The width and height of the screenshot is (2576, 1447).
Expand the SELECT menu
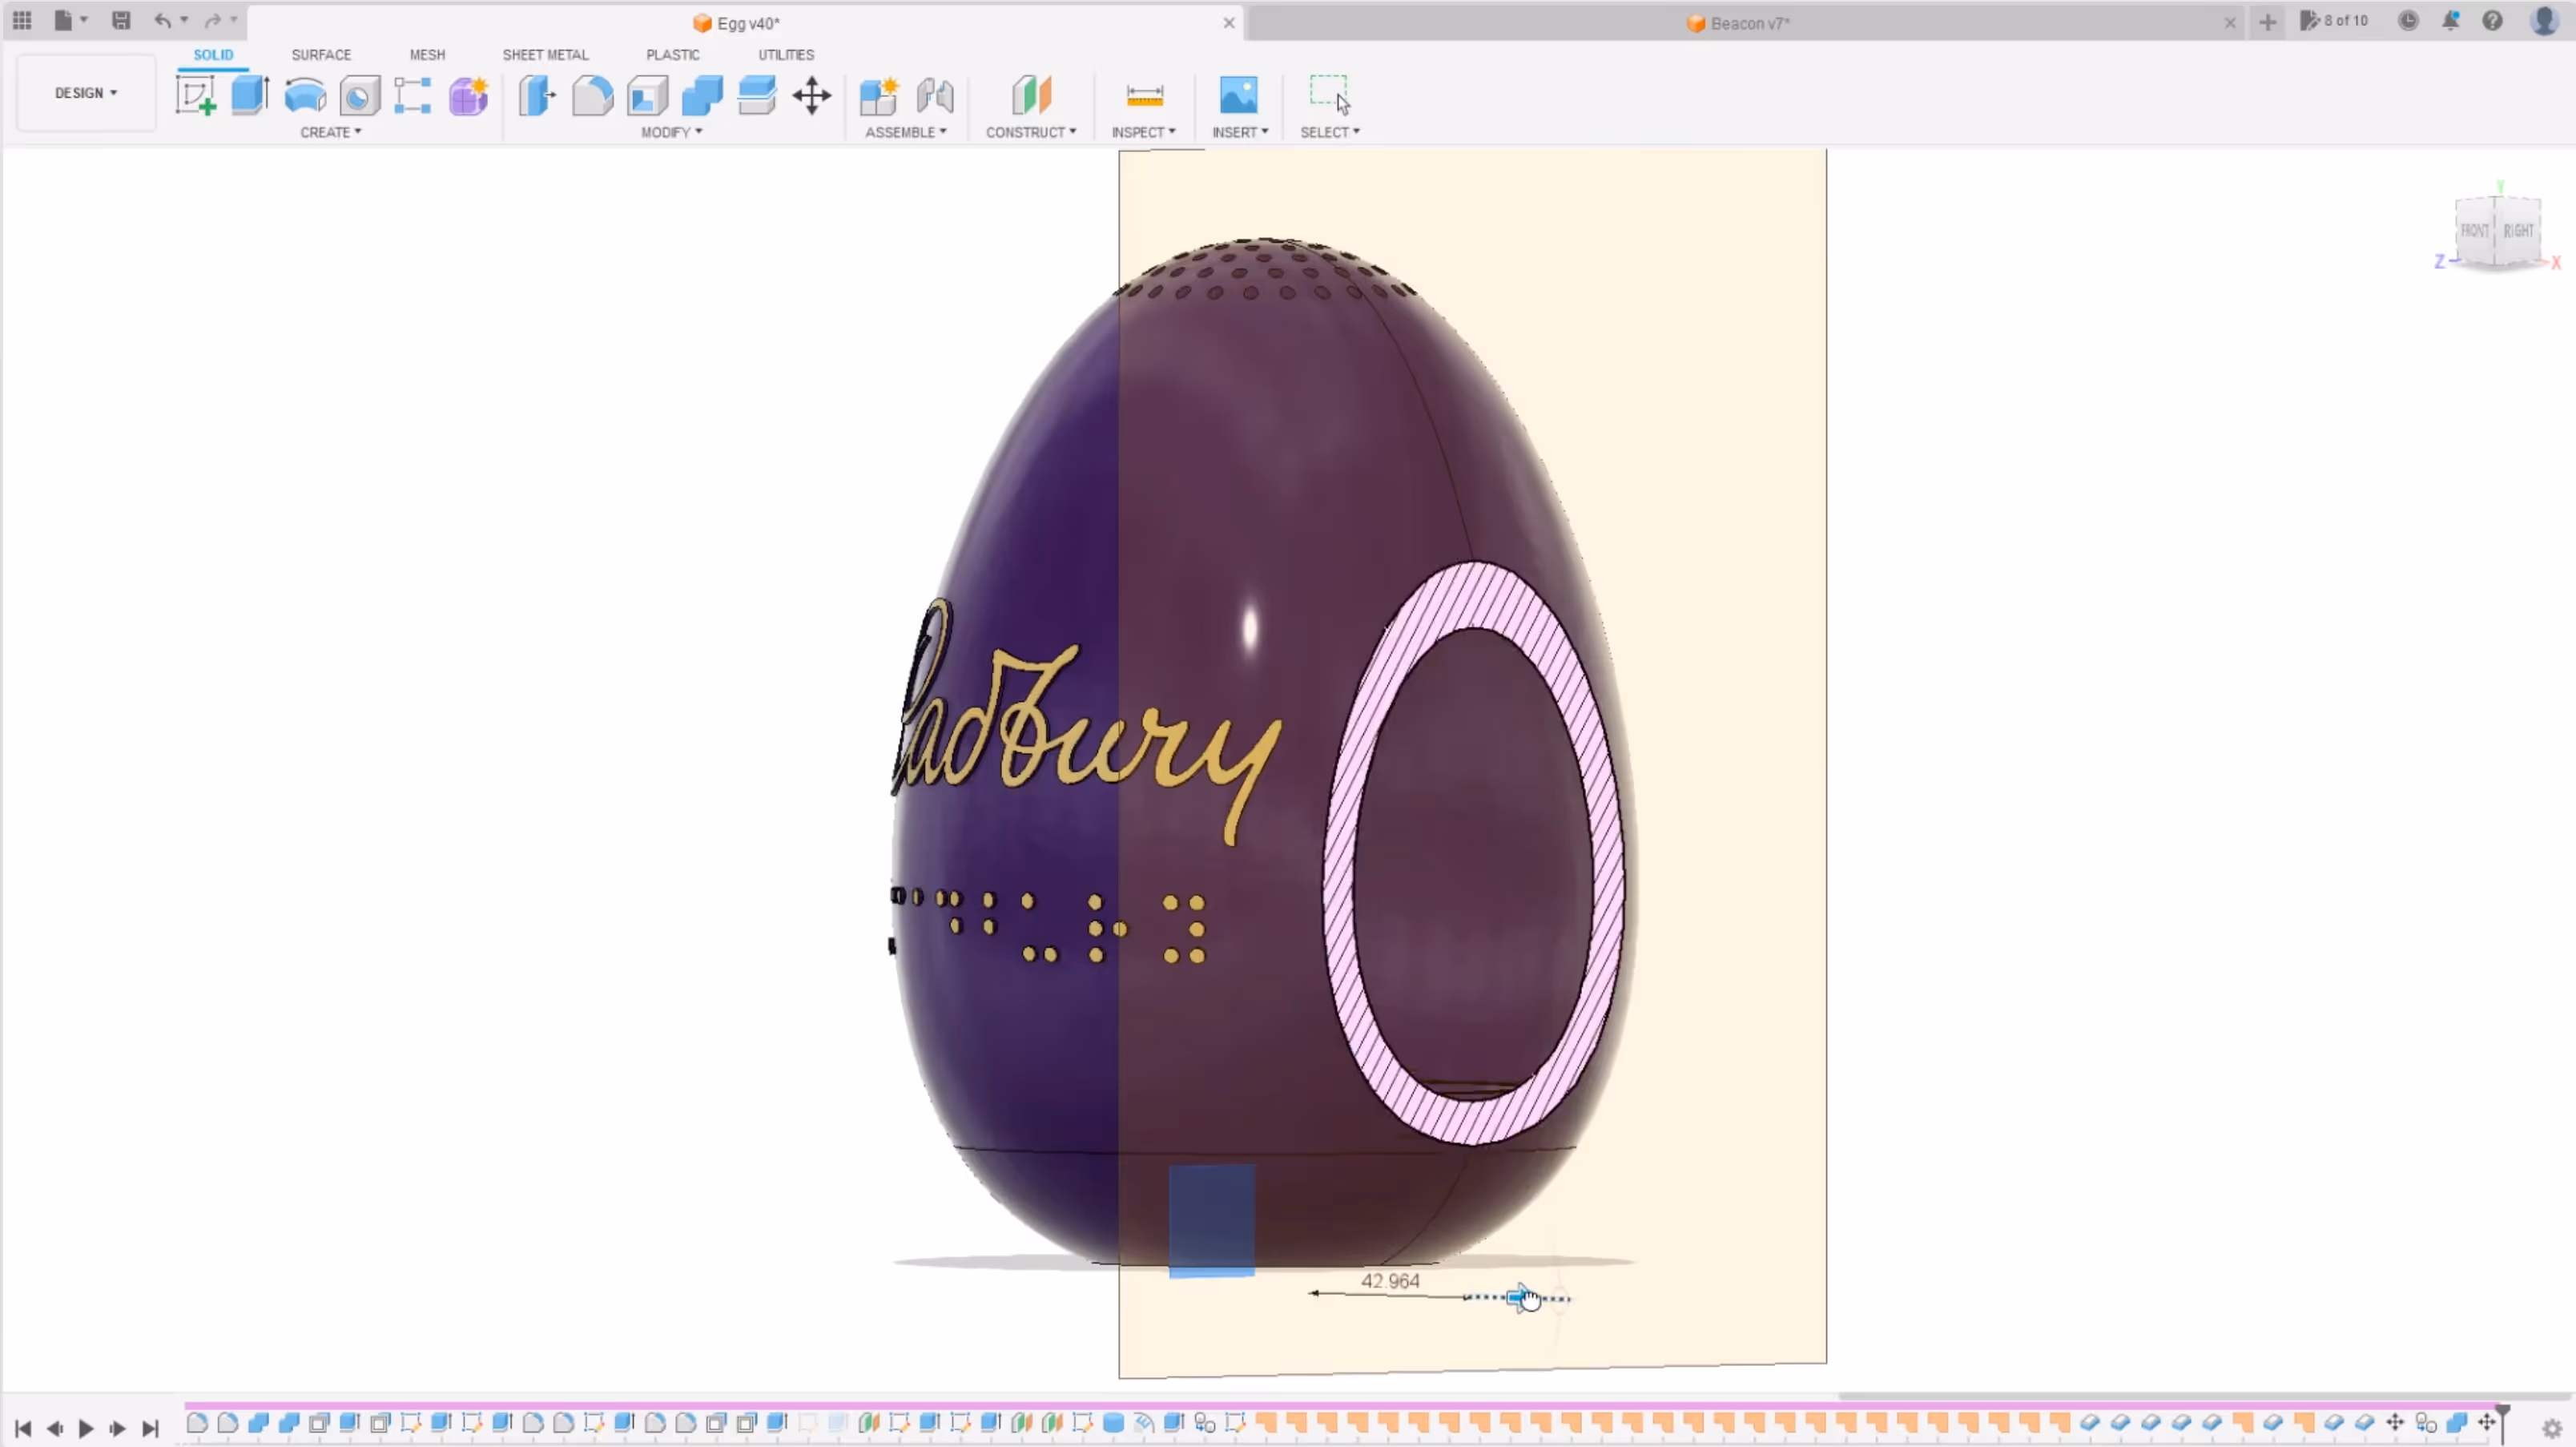click(x=1330, y=132)
